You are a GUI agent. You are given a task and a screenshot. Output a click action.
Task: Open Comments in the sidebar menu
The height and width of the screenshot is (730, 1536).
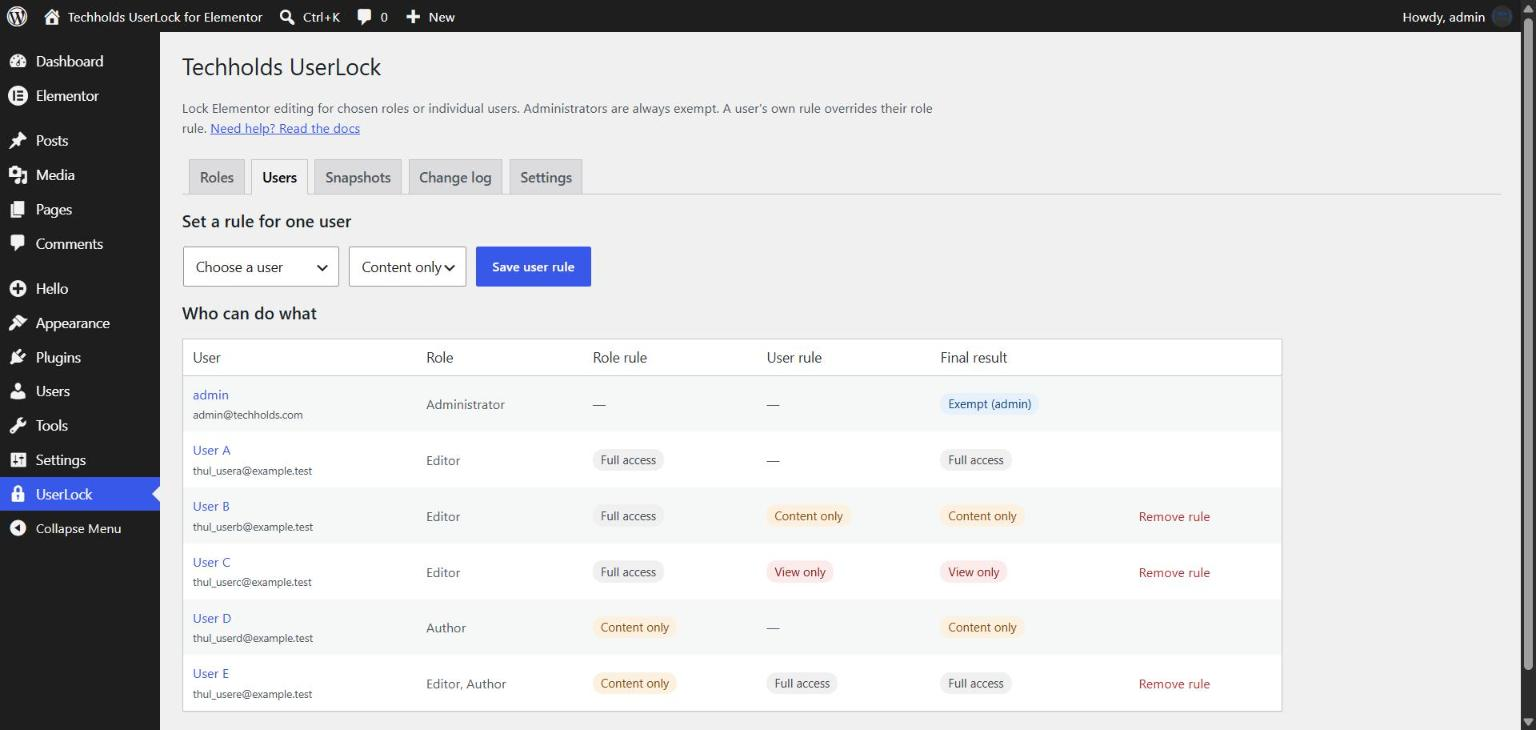tap(80, 244)
